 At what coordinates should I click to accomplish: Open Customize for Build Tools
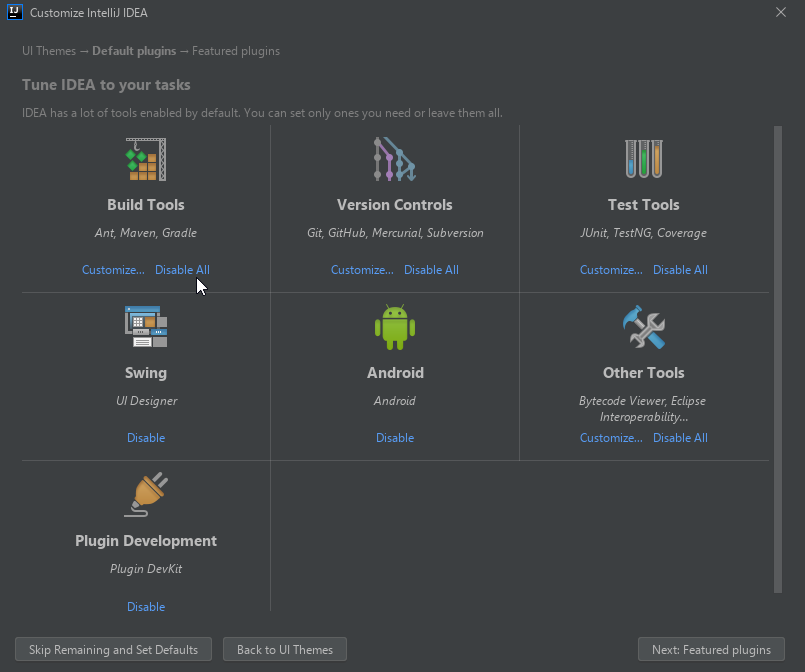pos(113,270)
